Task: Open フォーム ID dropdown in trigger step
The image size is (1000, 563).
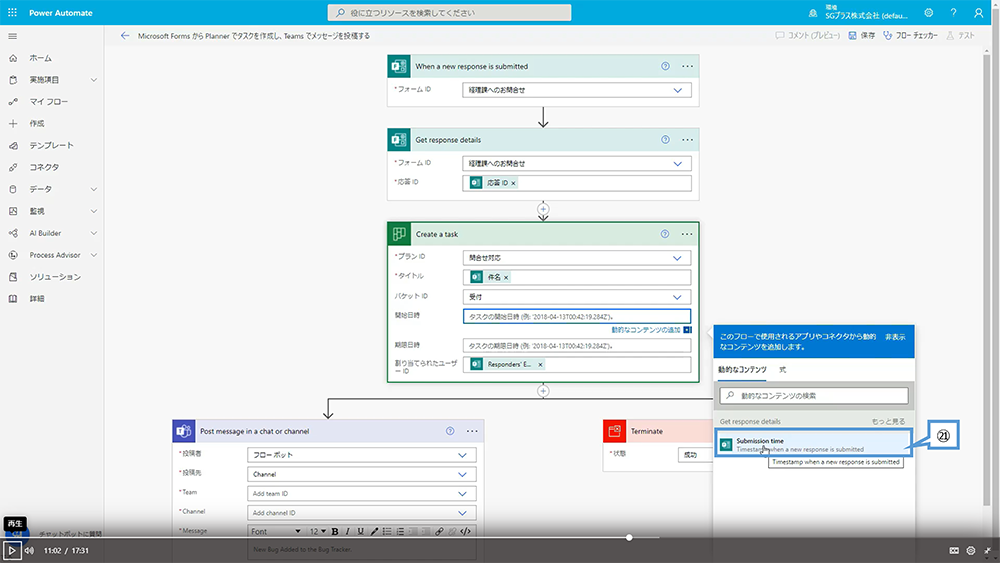Action: 577,91
